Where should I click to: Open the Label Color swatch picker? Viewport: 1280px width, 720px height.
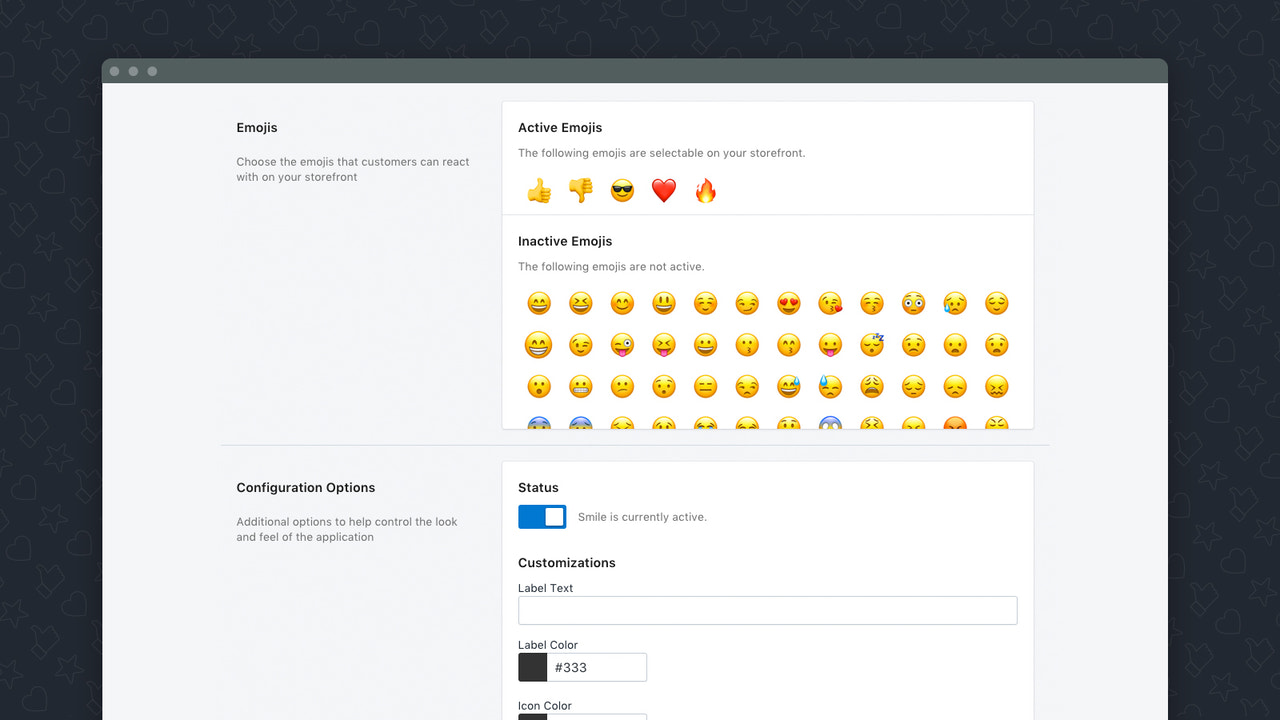click(531, 666)
